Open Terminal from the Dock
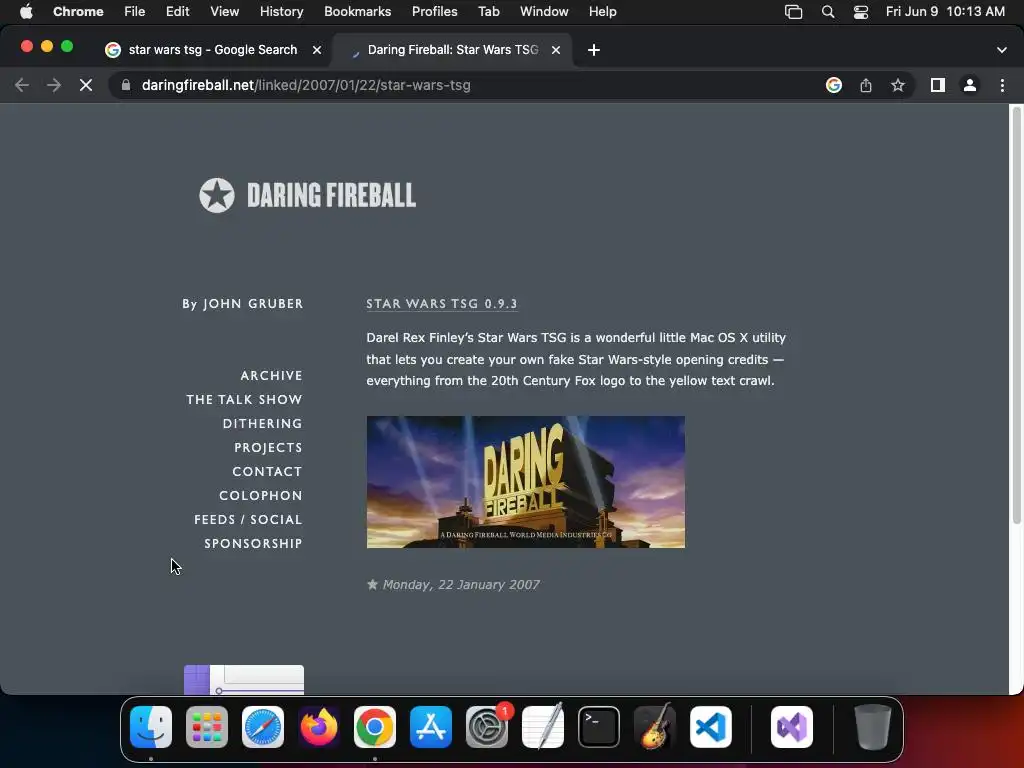The height and width of the screenshot is (768, 1024). [599, 727]
